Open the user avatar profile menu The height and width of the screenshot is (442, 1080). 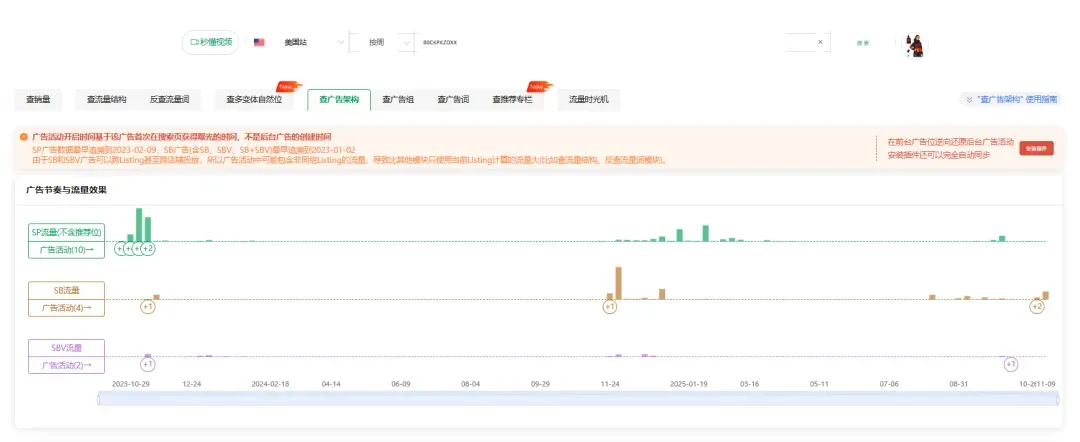915,45
